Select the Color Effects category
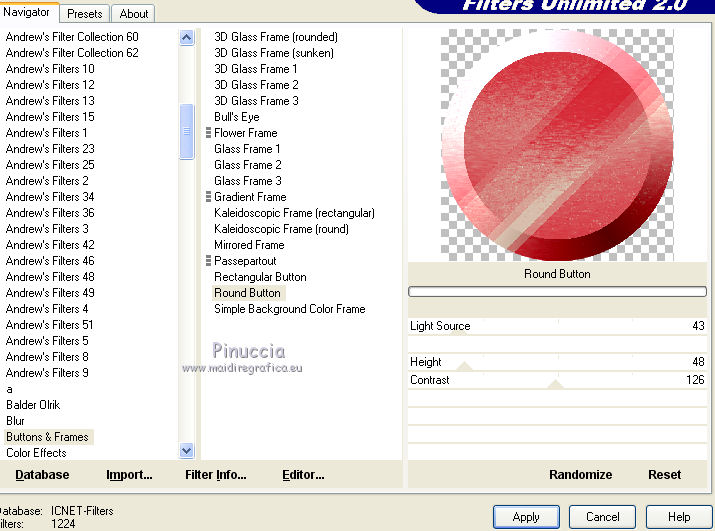This screenshot has height=531, width=715. click(36, 453)
